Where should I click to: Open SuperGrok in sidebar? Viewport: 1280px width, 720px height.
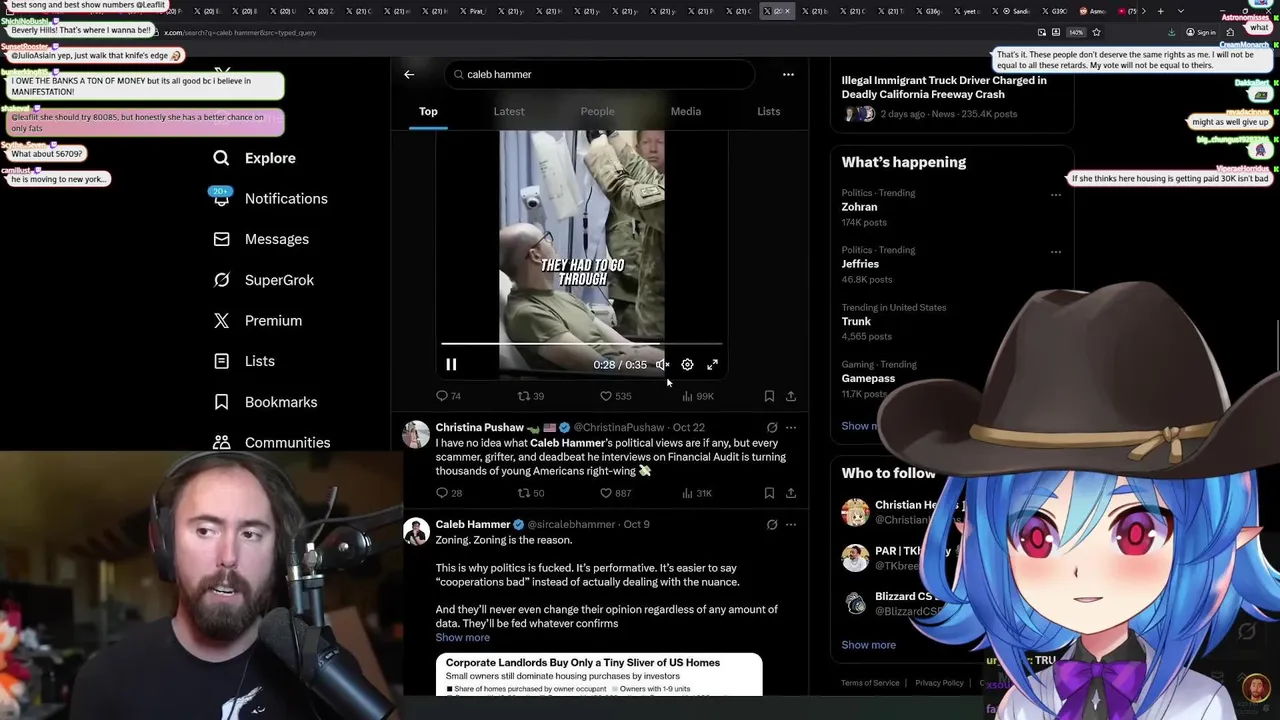point(263,280)
